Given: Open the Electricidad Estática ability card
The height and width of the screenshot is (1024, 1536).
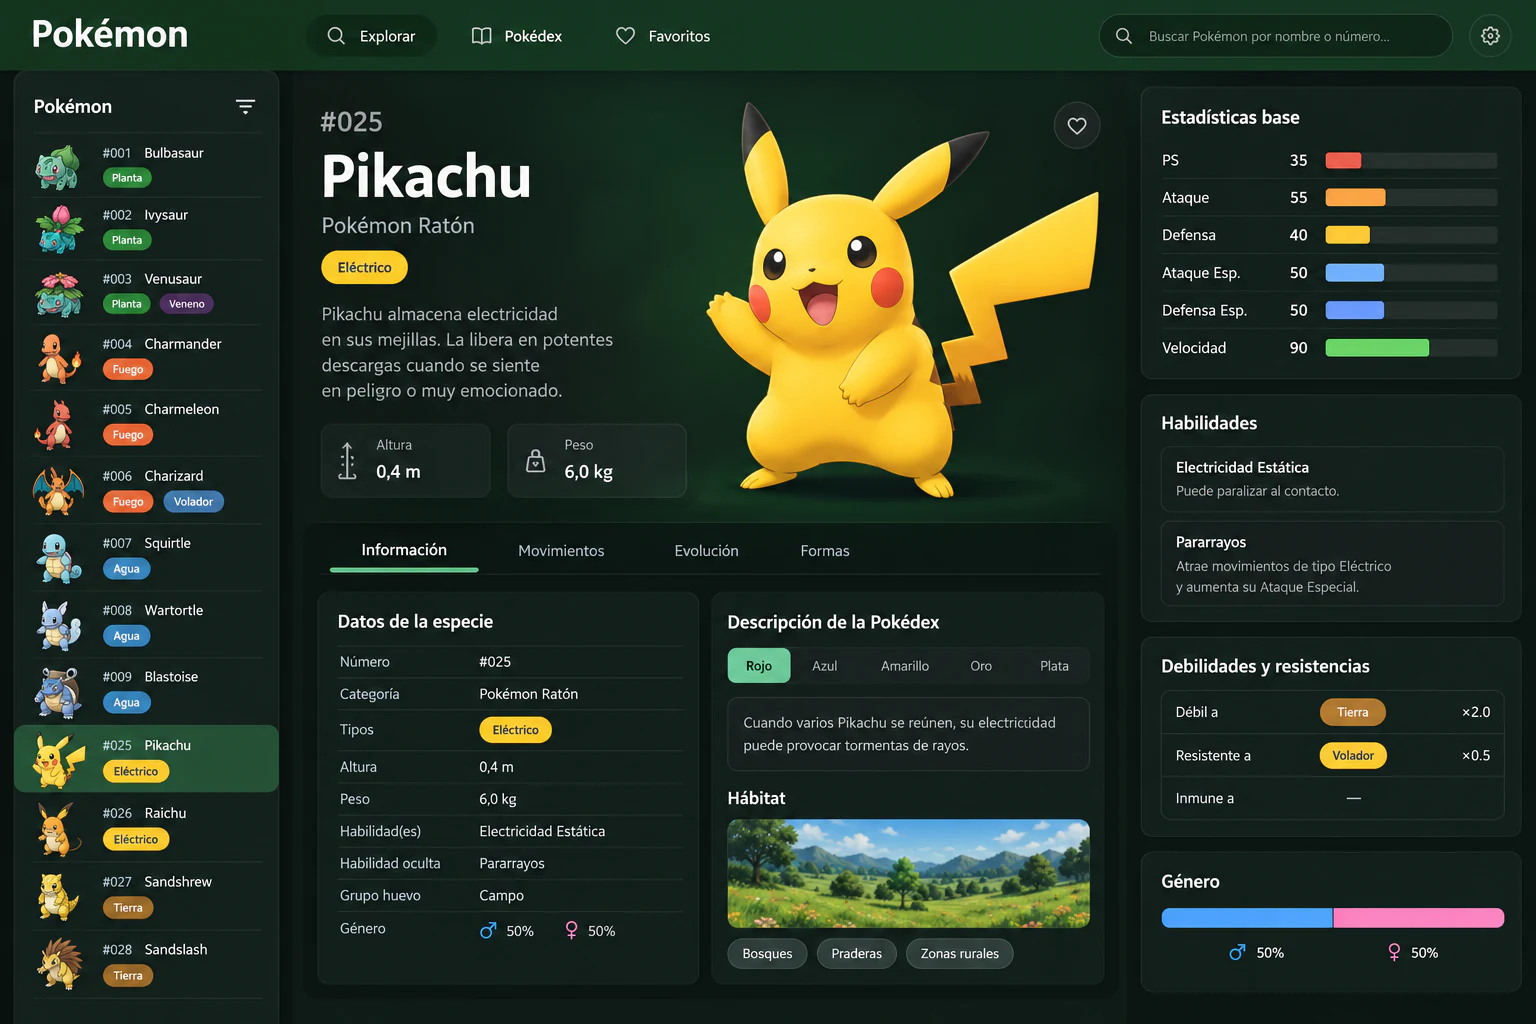Looking at the screenshot, I should (1333, 479).
